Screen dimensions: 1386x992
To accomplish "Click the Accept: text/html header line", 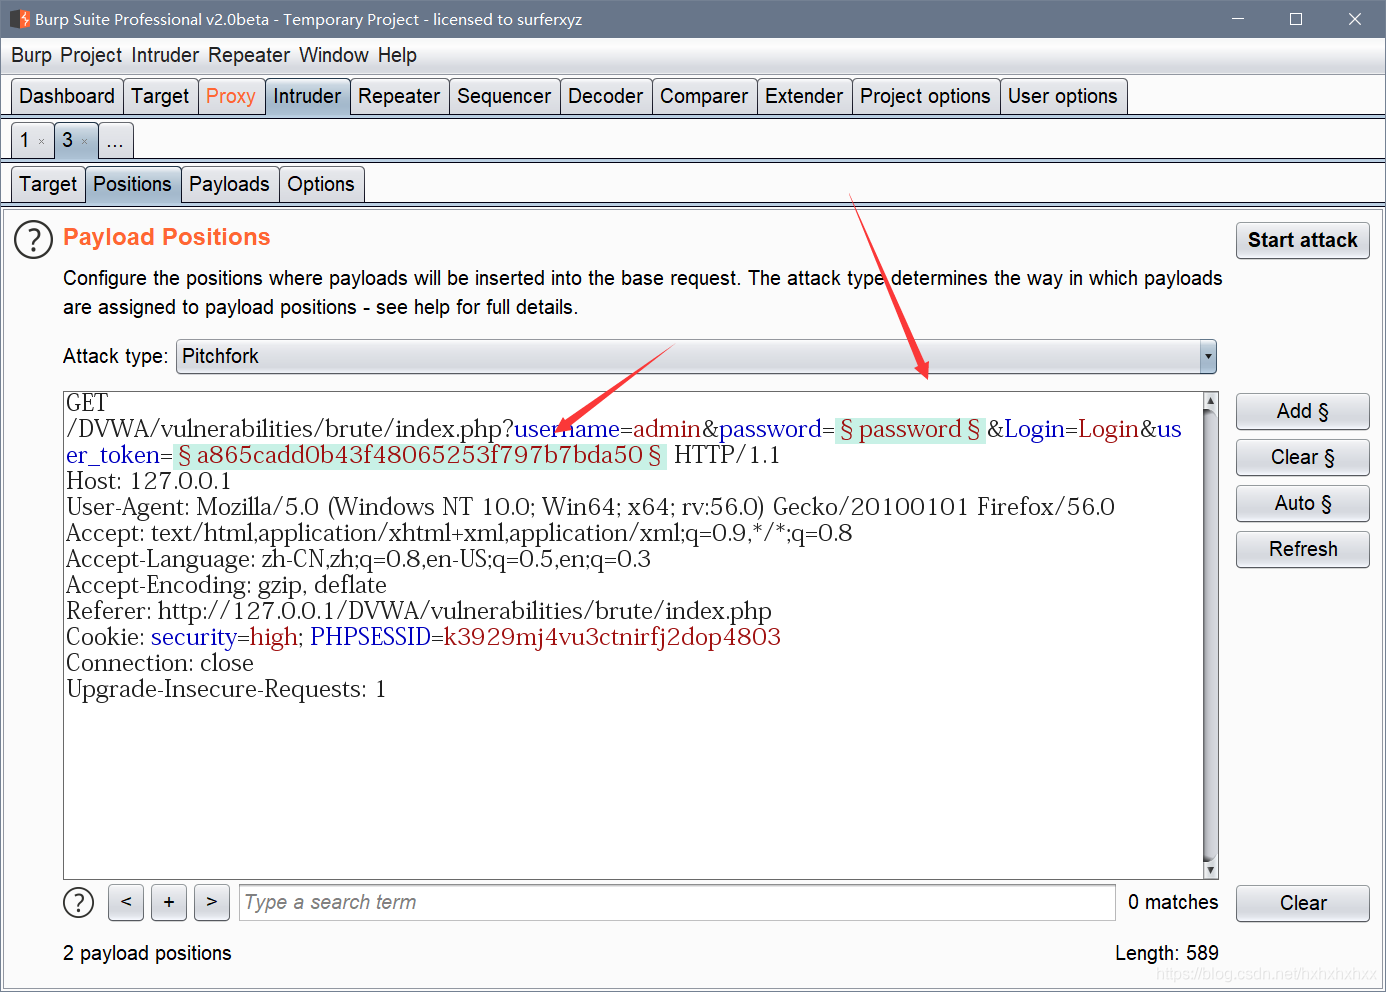I will point(459,533).
